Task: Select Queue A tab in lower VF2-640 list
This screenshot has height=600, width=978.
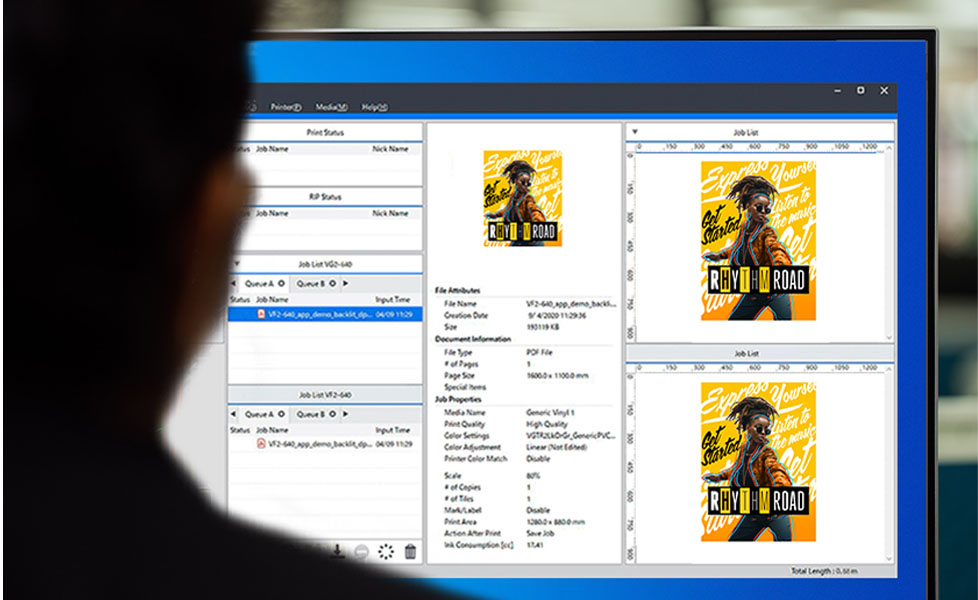Action: click(x=259, y=414)
